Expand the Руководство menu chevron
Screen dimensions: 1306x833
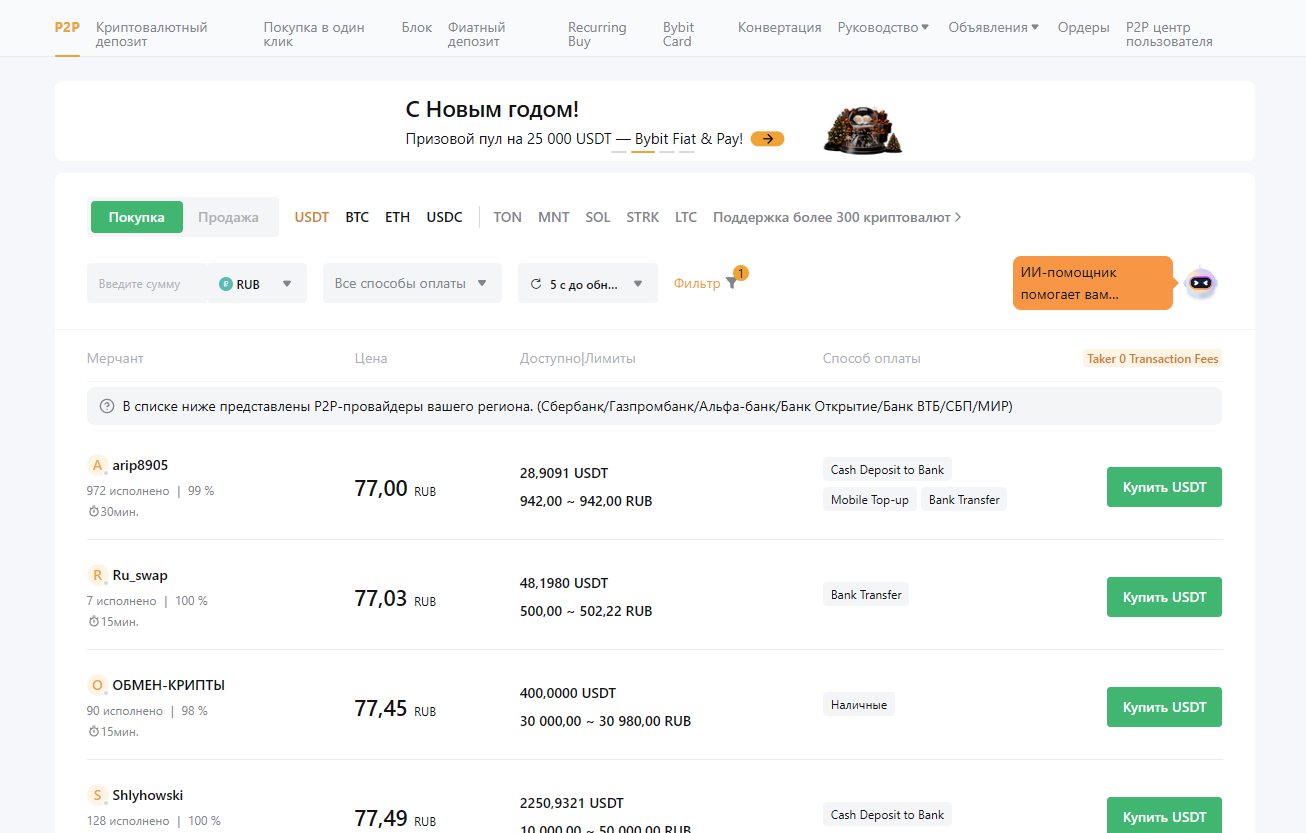click(925, 27)
